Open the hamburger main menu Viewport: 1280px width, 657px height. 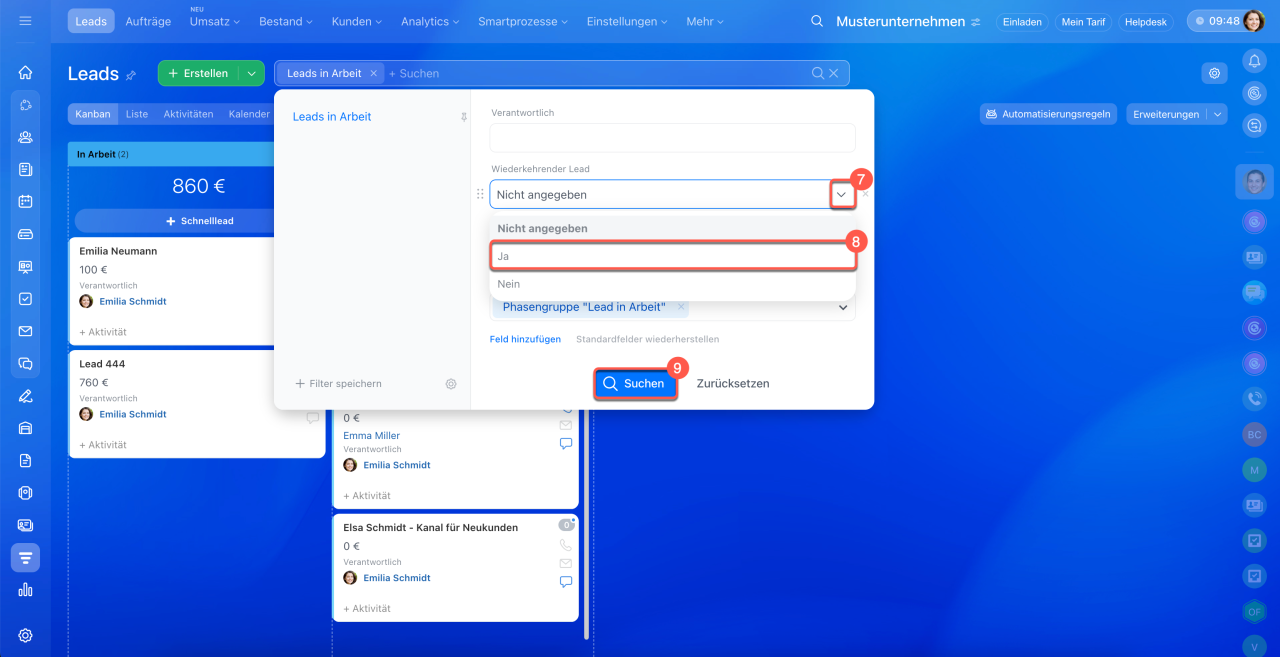[x=25, y=21]
